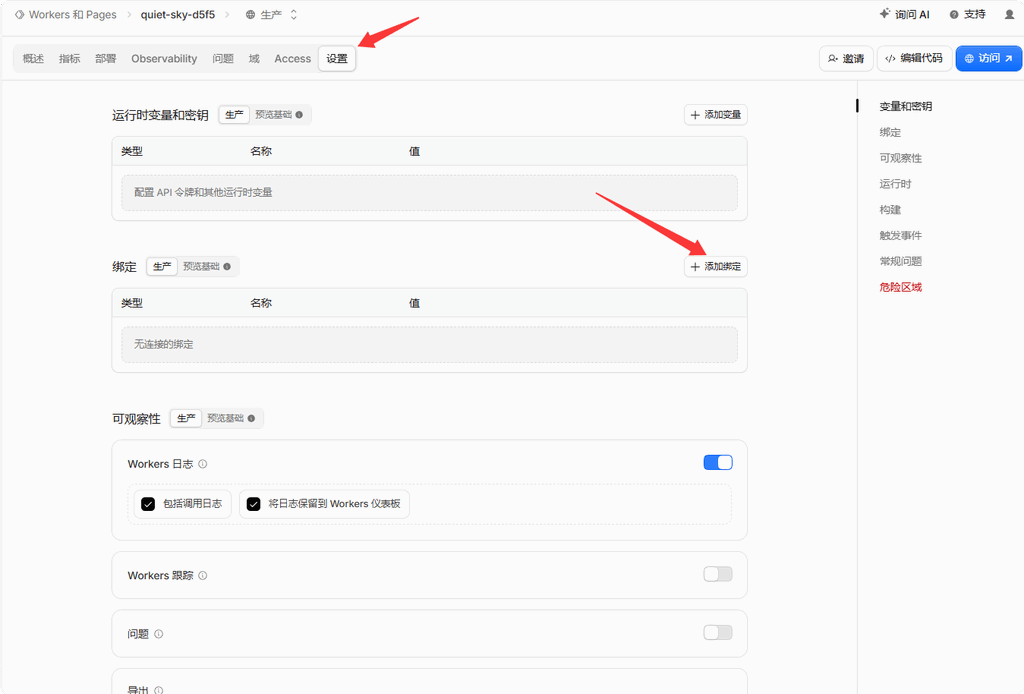Image resolution: width=1024 pixels, height=694 pixels.
Task: Jump to 构建 in side navigation
Action: (890, 210)
